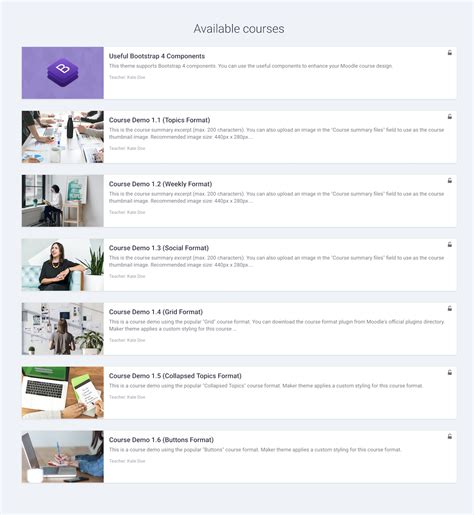Open Course Demo 1.2 (Weekly Format) title
Screen dimensions: 474x515
point(160,184)
